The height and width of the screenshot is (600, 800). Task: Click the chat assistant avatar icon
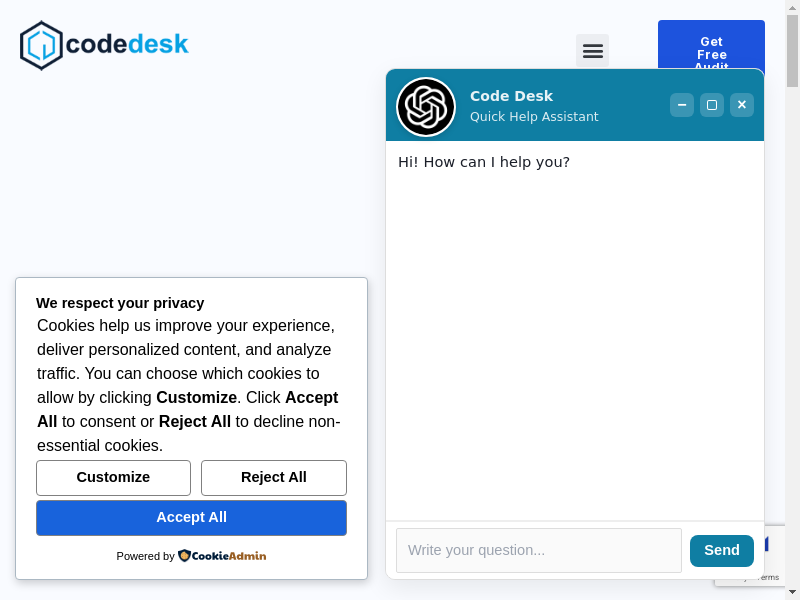tap(426, 106)
